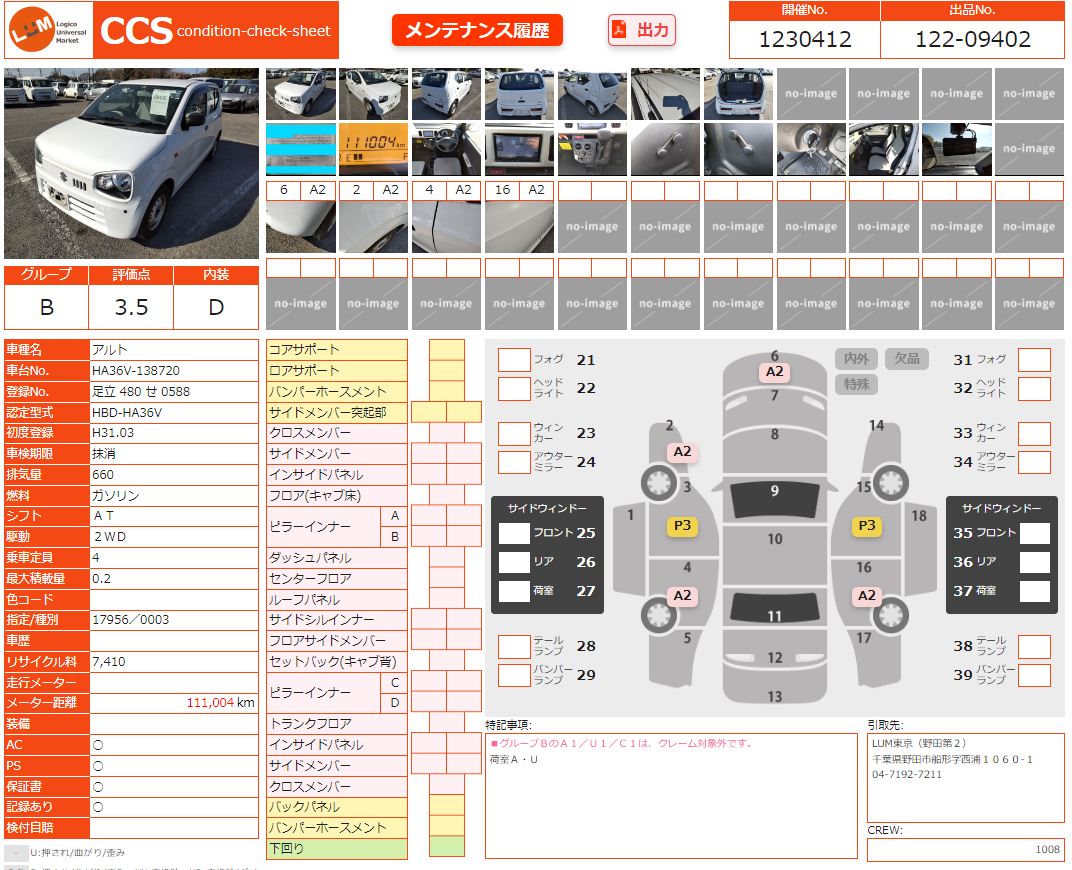
Task: Select the right-side P3 damage marker
Action: coord(866,525)
